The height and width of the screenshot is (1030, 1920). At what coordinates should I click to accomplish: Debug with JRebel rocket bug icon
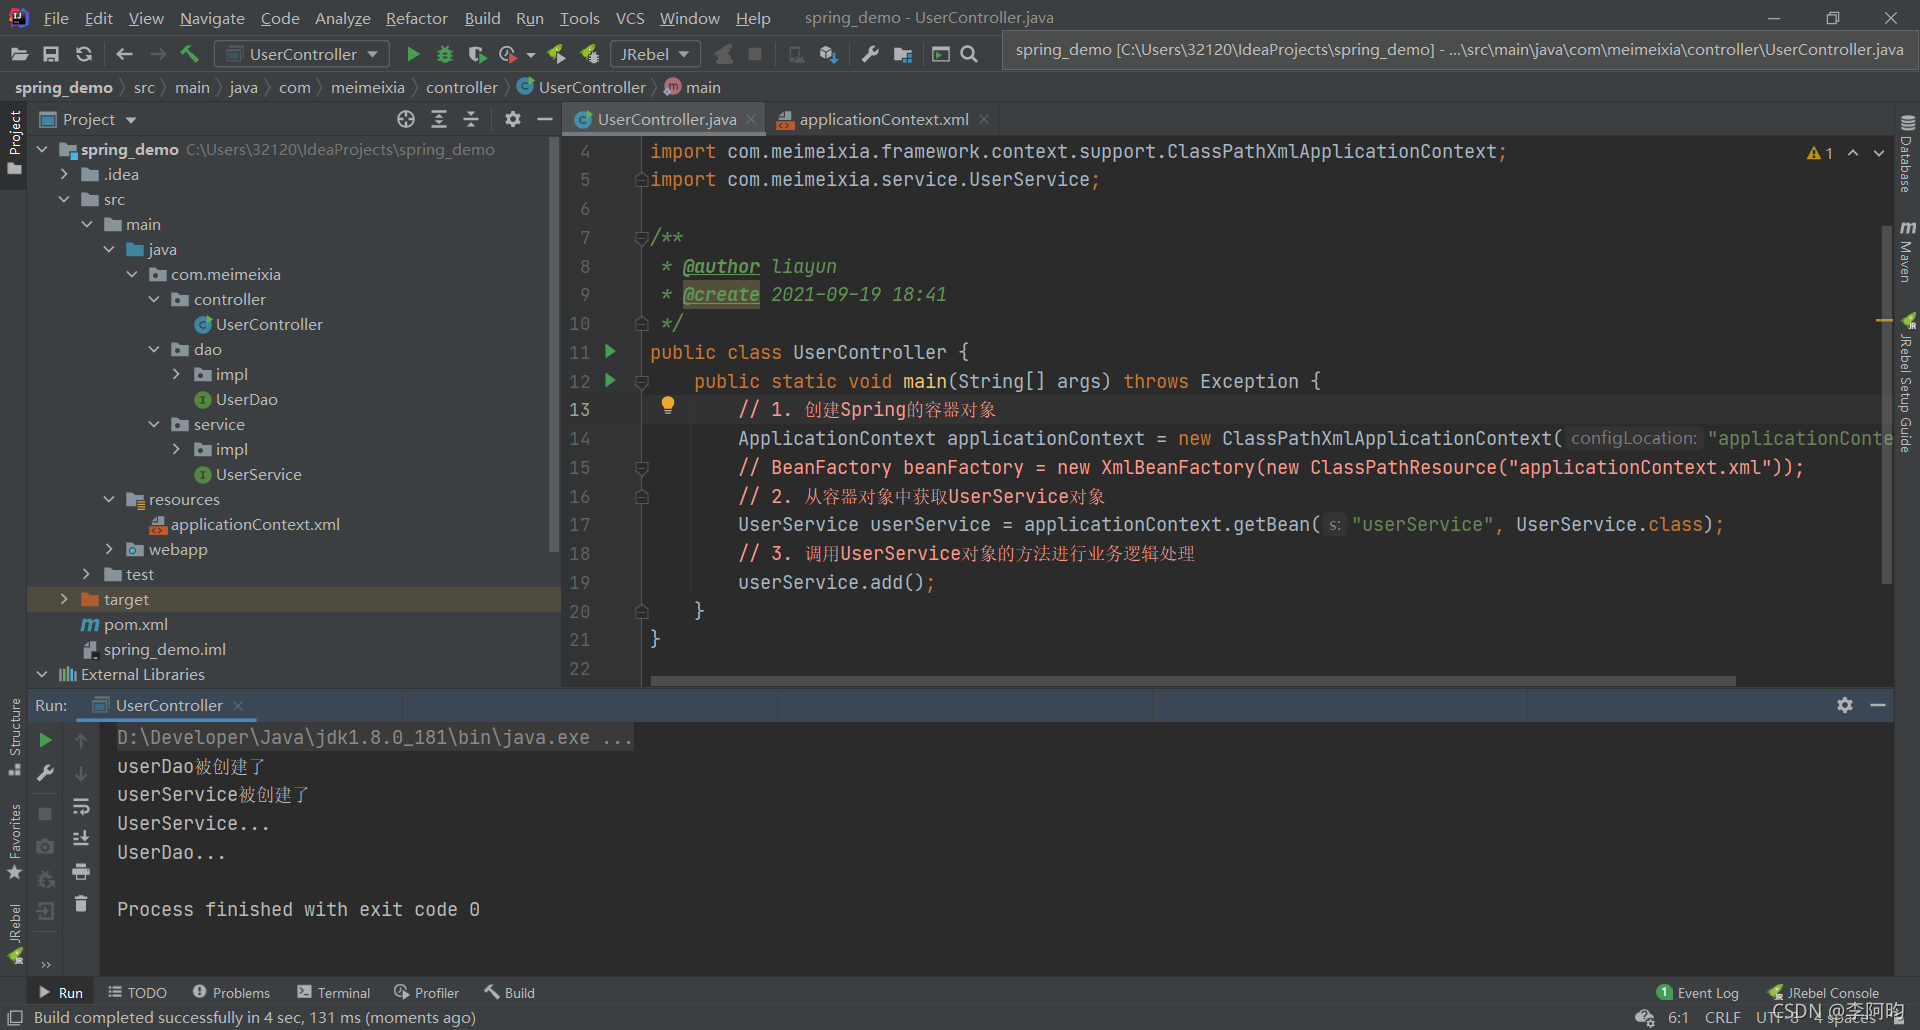point(590,54)
